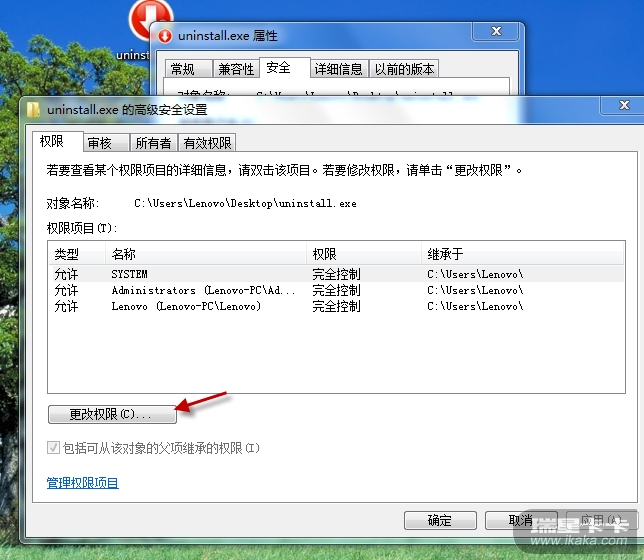Image resolution: width=644 pixels, height=560 pixels.
Task: Click the red icon in uninstall.exe 属性 title bar
Action: pyautogui.click(x=165, y=36)
